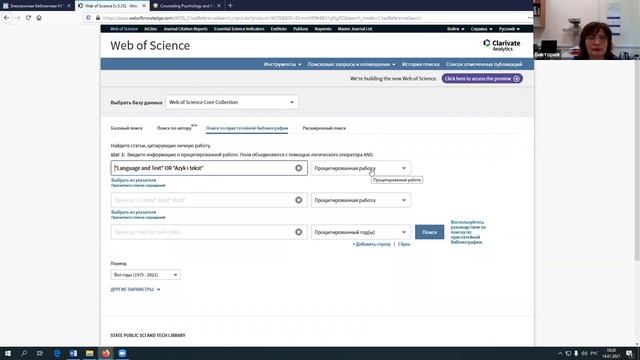The height and width of the screenshot is (360, 640).
Task: Open EndNote link in top bar
Action: coord(279,29)
